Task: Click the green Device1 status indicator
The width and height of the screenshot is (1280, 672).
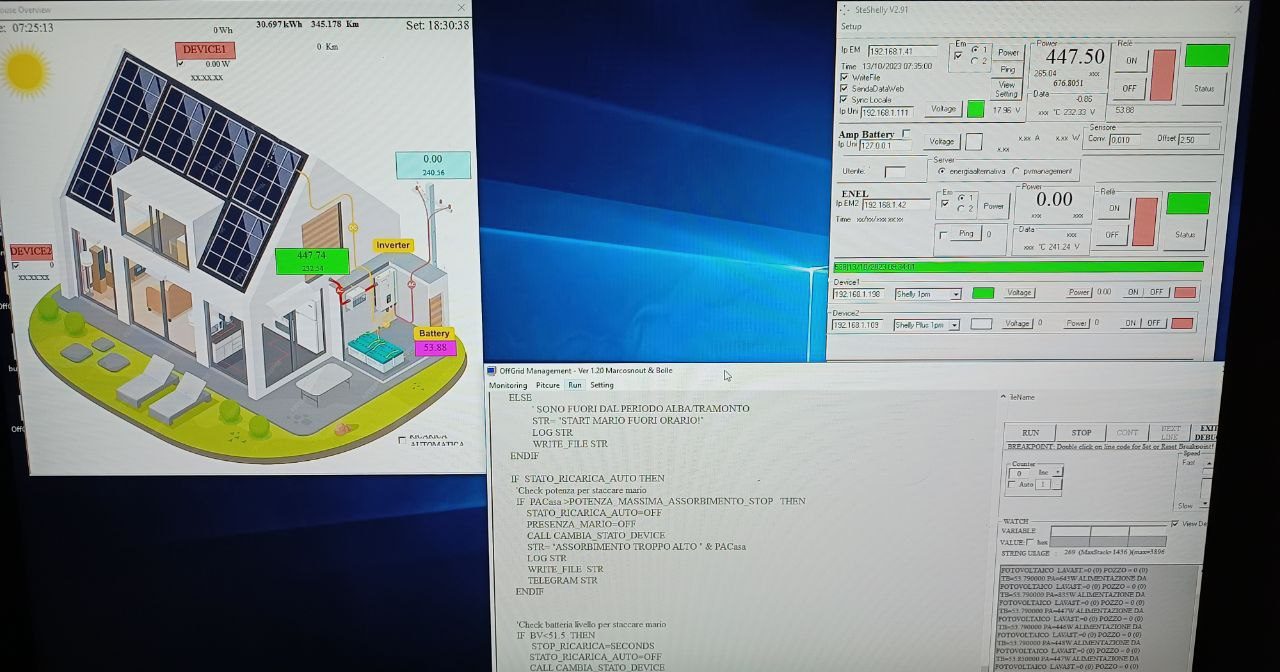Action: [983, 293]
